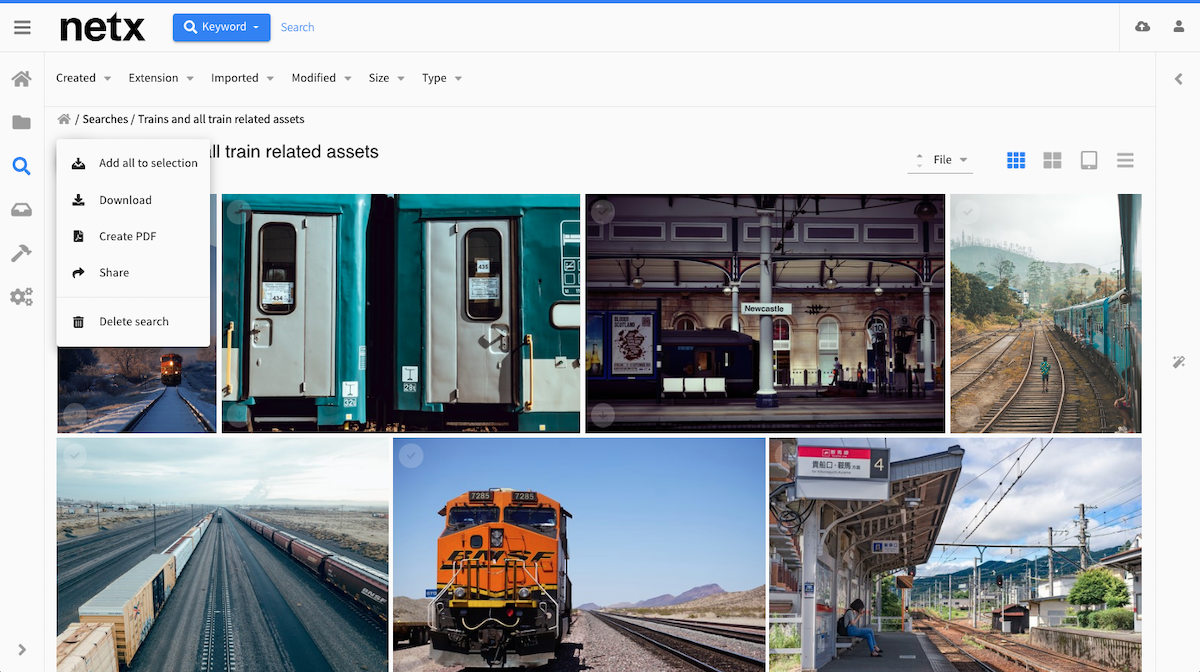Open the System settings gears icon
Viewport: 1200px width, 672px height.
[x=21, y=297]
